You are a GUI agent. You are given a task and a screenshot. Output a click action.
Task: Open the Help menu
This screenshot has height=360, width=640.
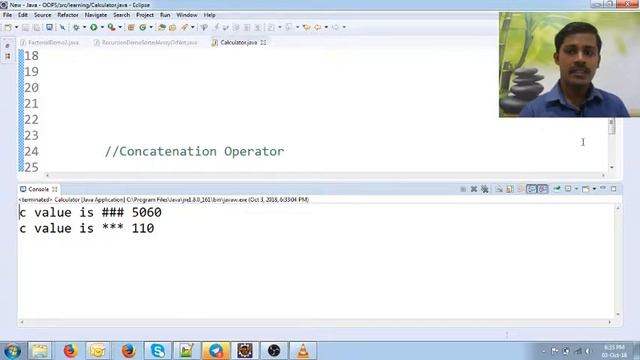click(209, 15)
